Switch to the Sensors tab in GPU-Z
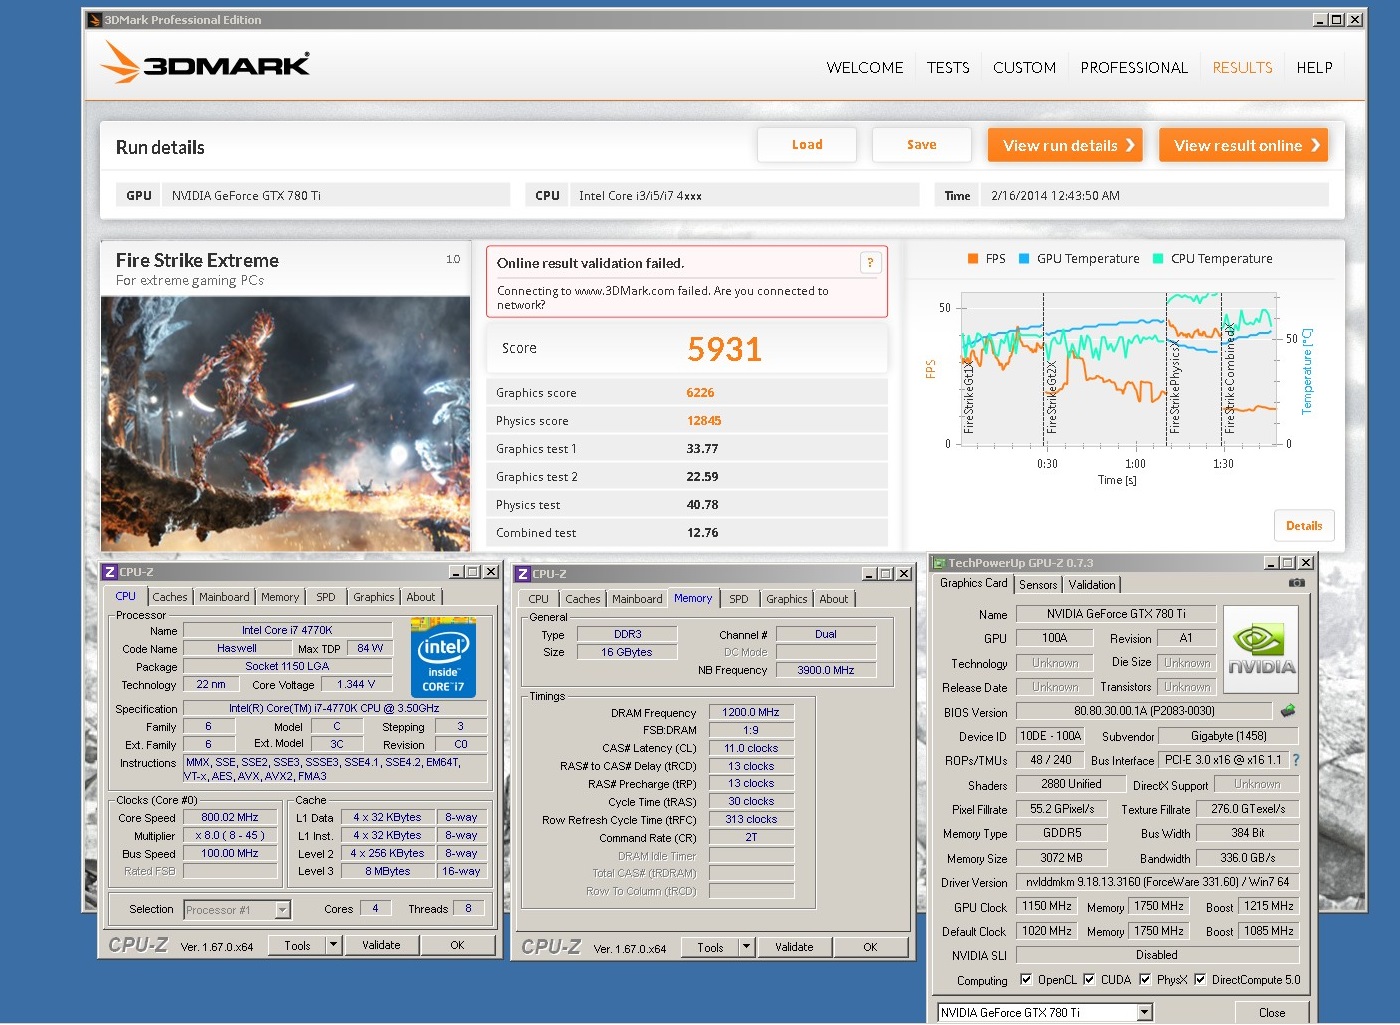Image resolution: width=1400 pixels, height=1025 pixels. coord(1038,585)
